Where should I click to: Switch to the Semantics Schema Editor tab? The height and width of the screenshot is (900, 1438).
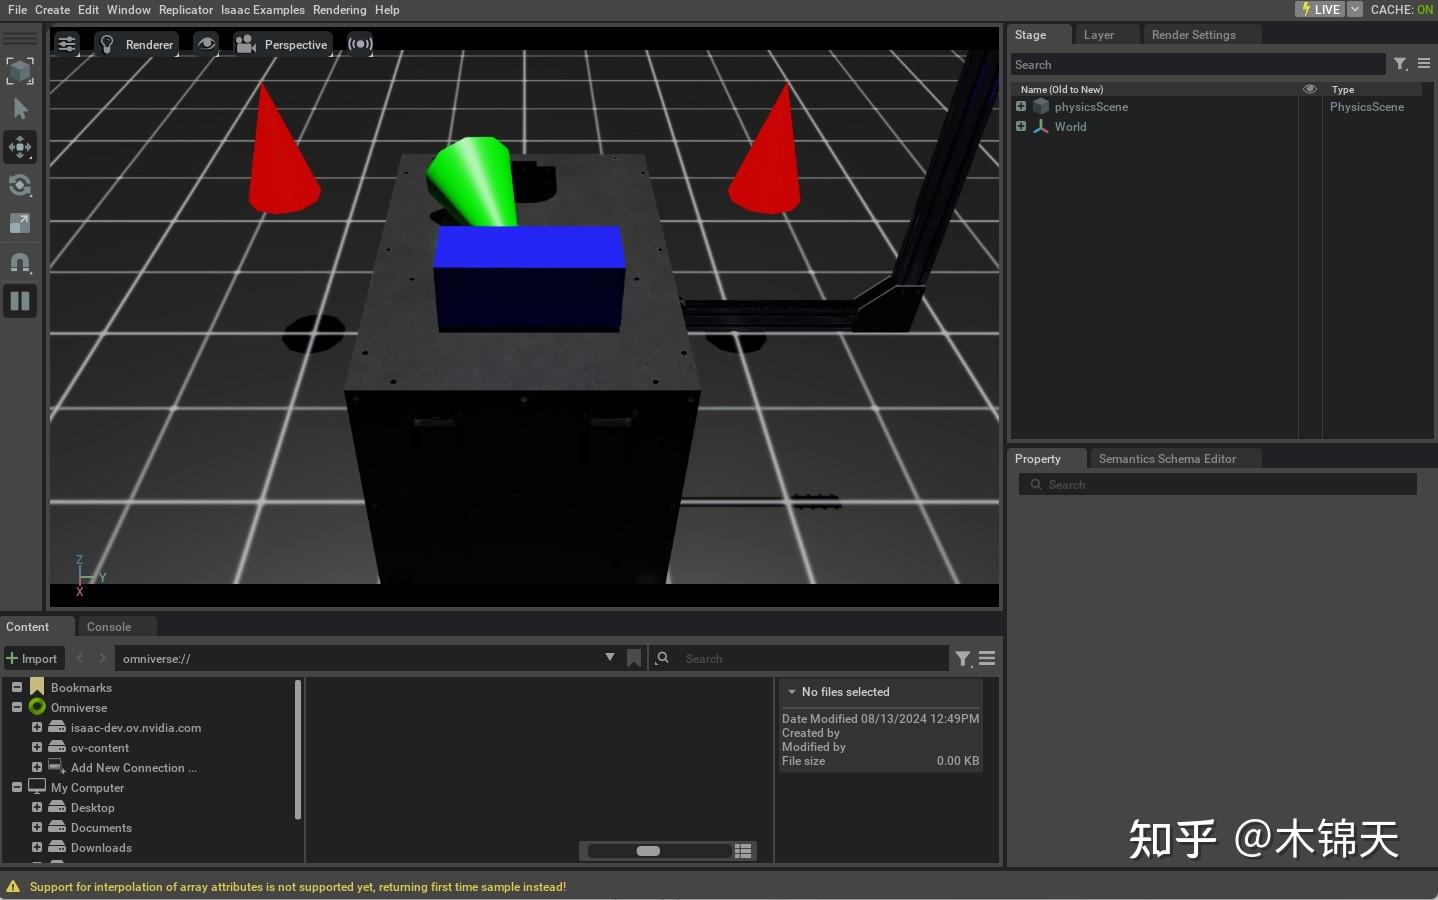[x=1167, y=458]
